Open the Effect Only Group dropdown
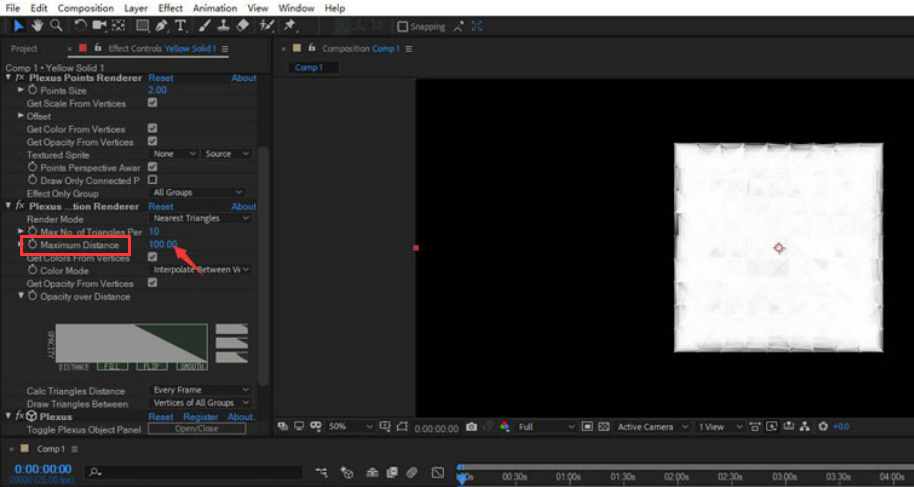The height and width of the screenshot is (487, 914). coord(197,193)
